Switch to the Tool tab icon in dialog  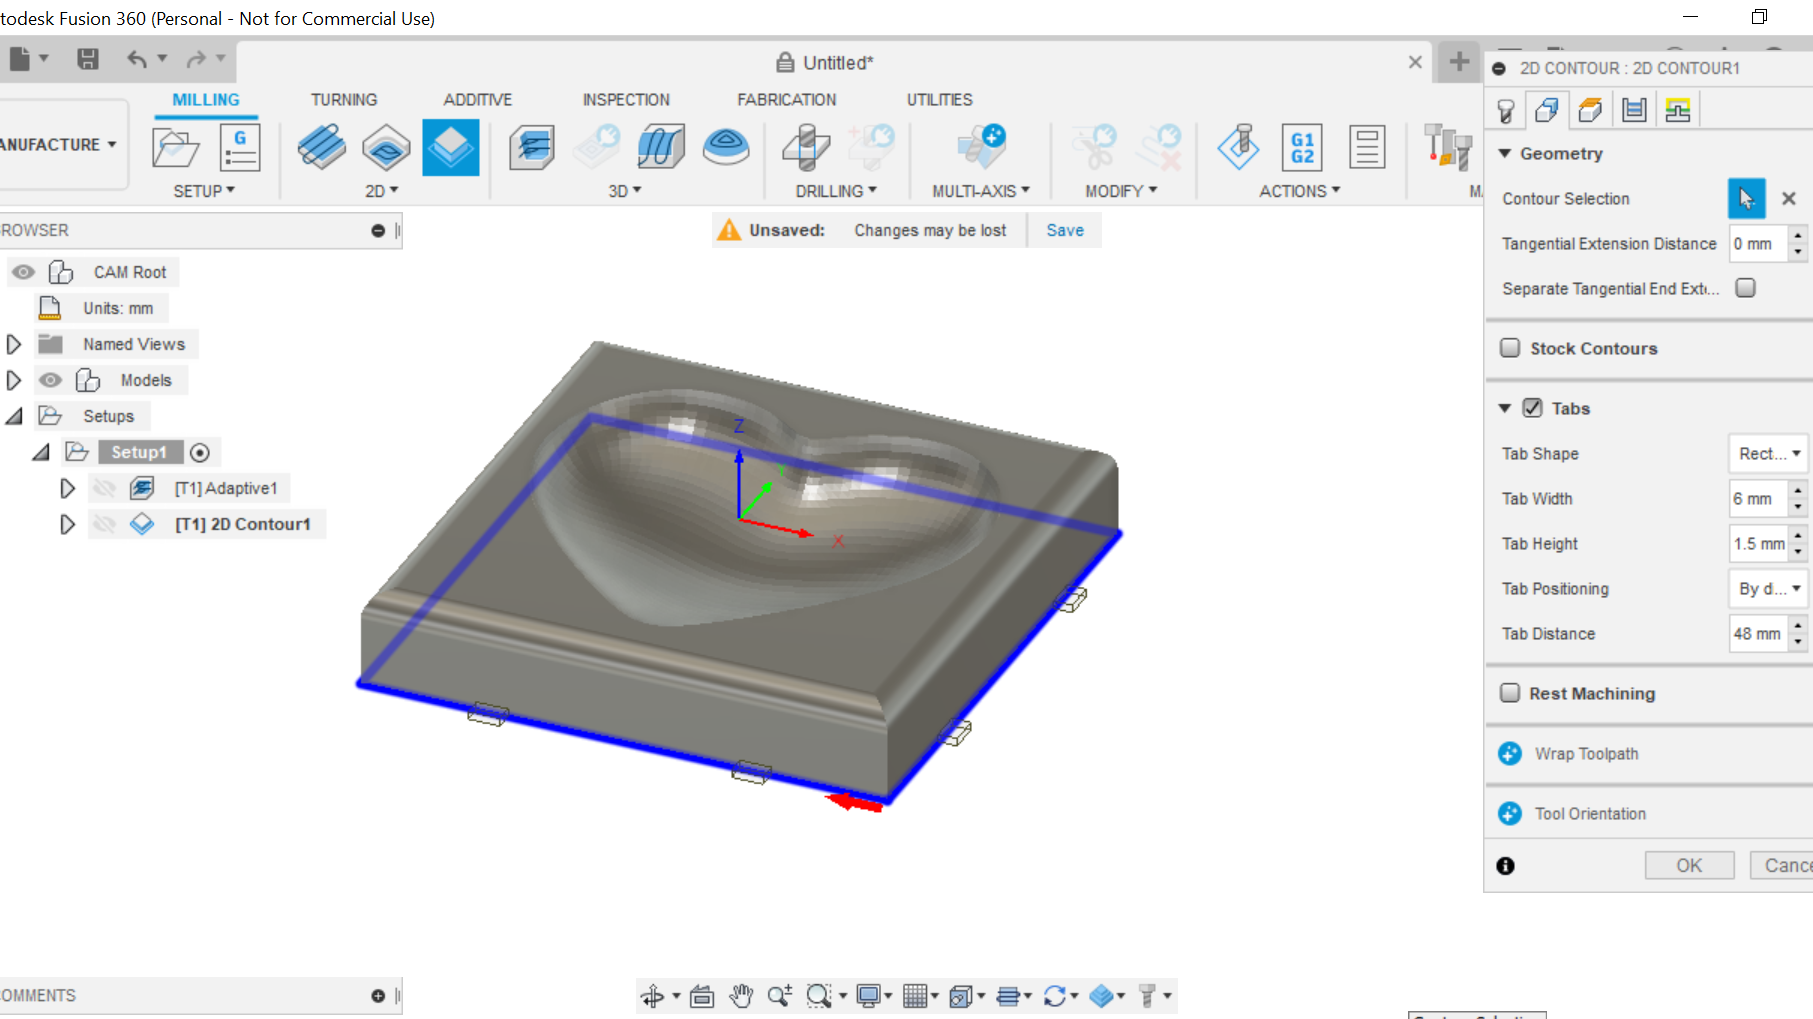pos(1506,110)
